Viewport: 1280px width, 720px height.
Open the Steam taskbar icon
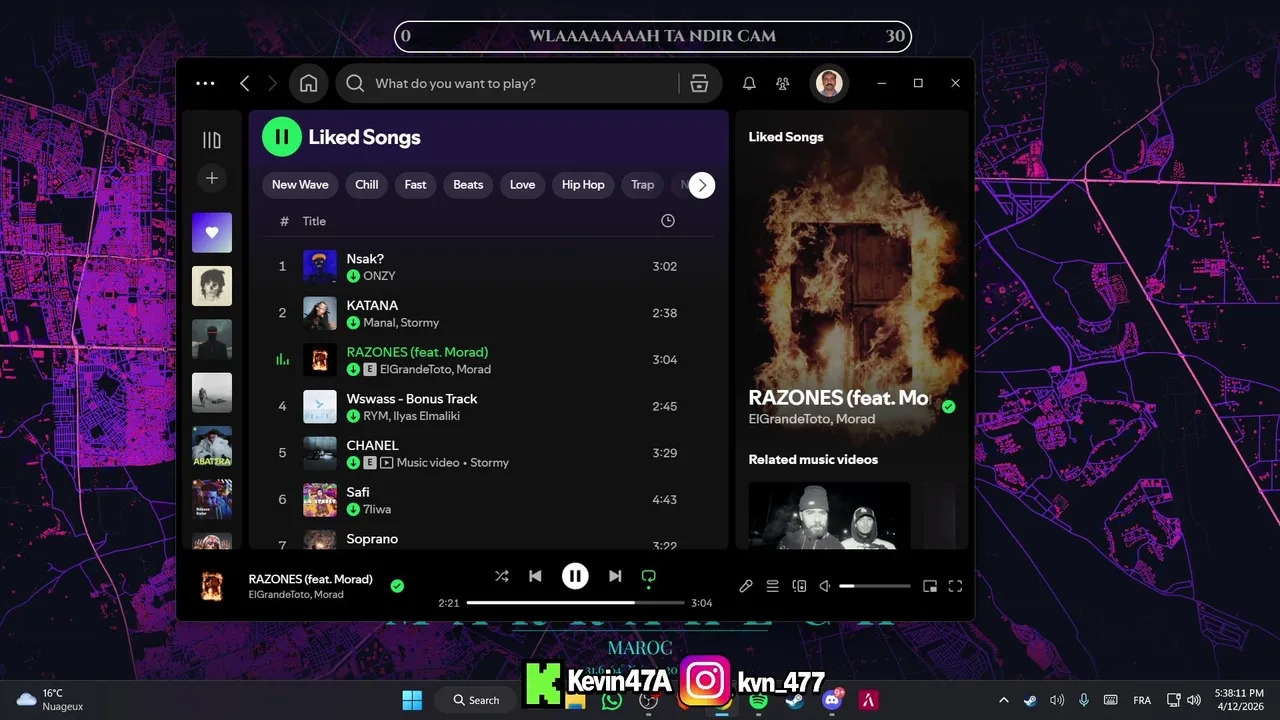pyautogui.click(x=794, y=700)
